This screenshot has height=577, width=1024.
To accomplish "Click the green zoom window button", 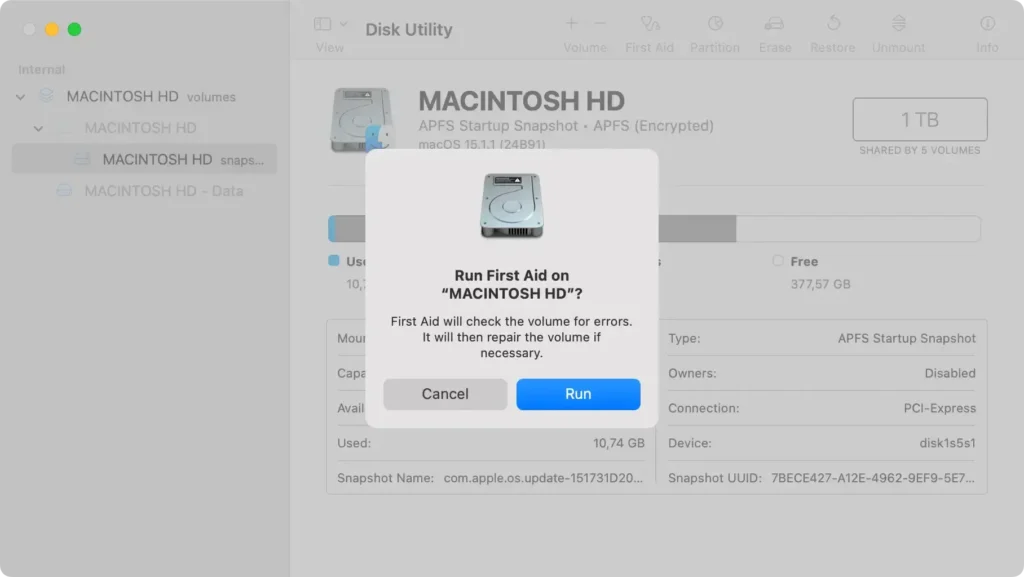I will point(74,29).
